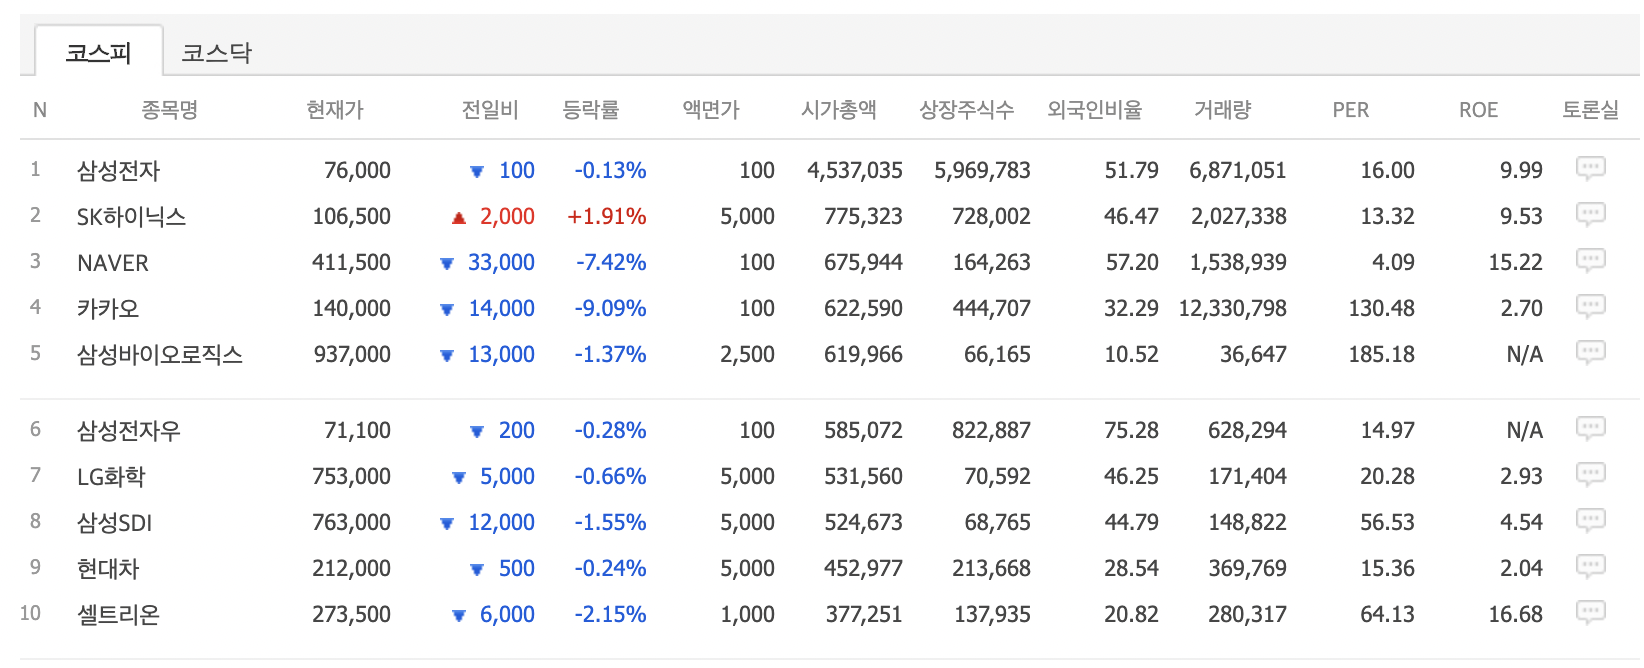This screenshot has height=668, width=1644.
Task: Open the LG화학 stock link
Action: pyautogui.click(x=111, y=477)
